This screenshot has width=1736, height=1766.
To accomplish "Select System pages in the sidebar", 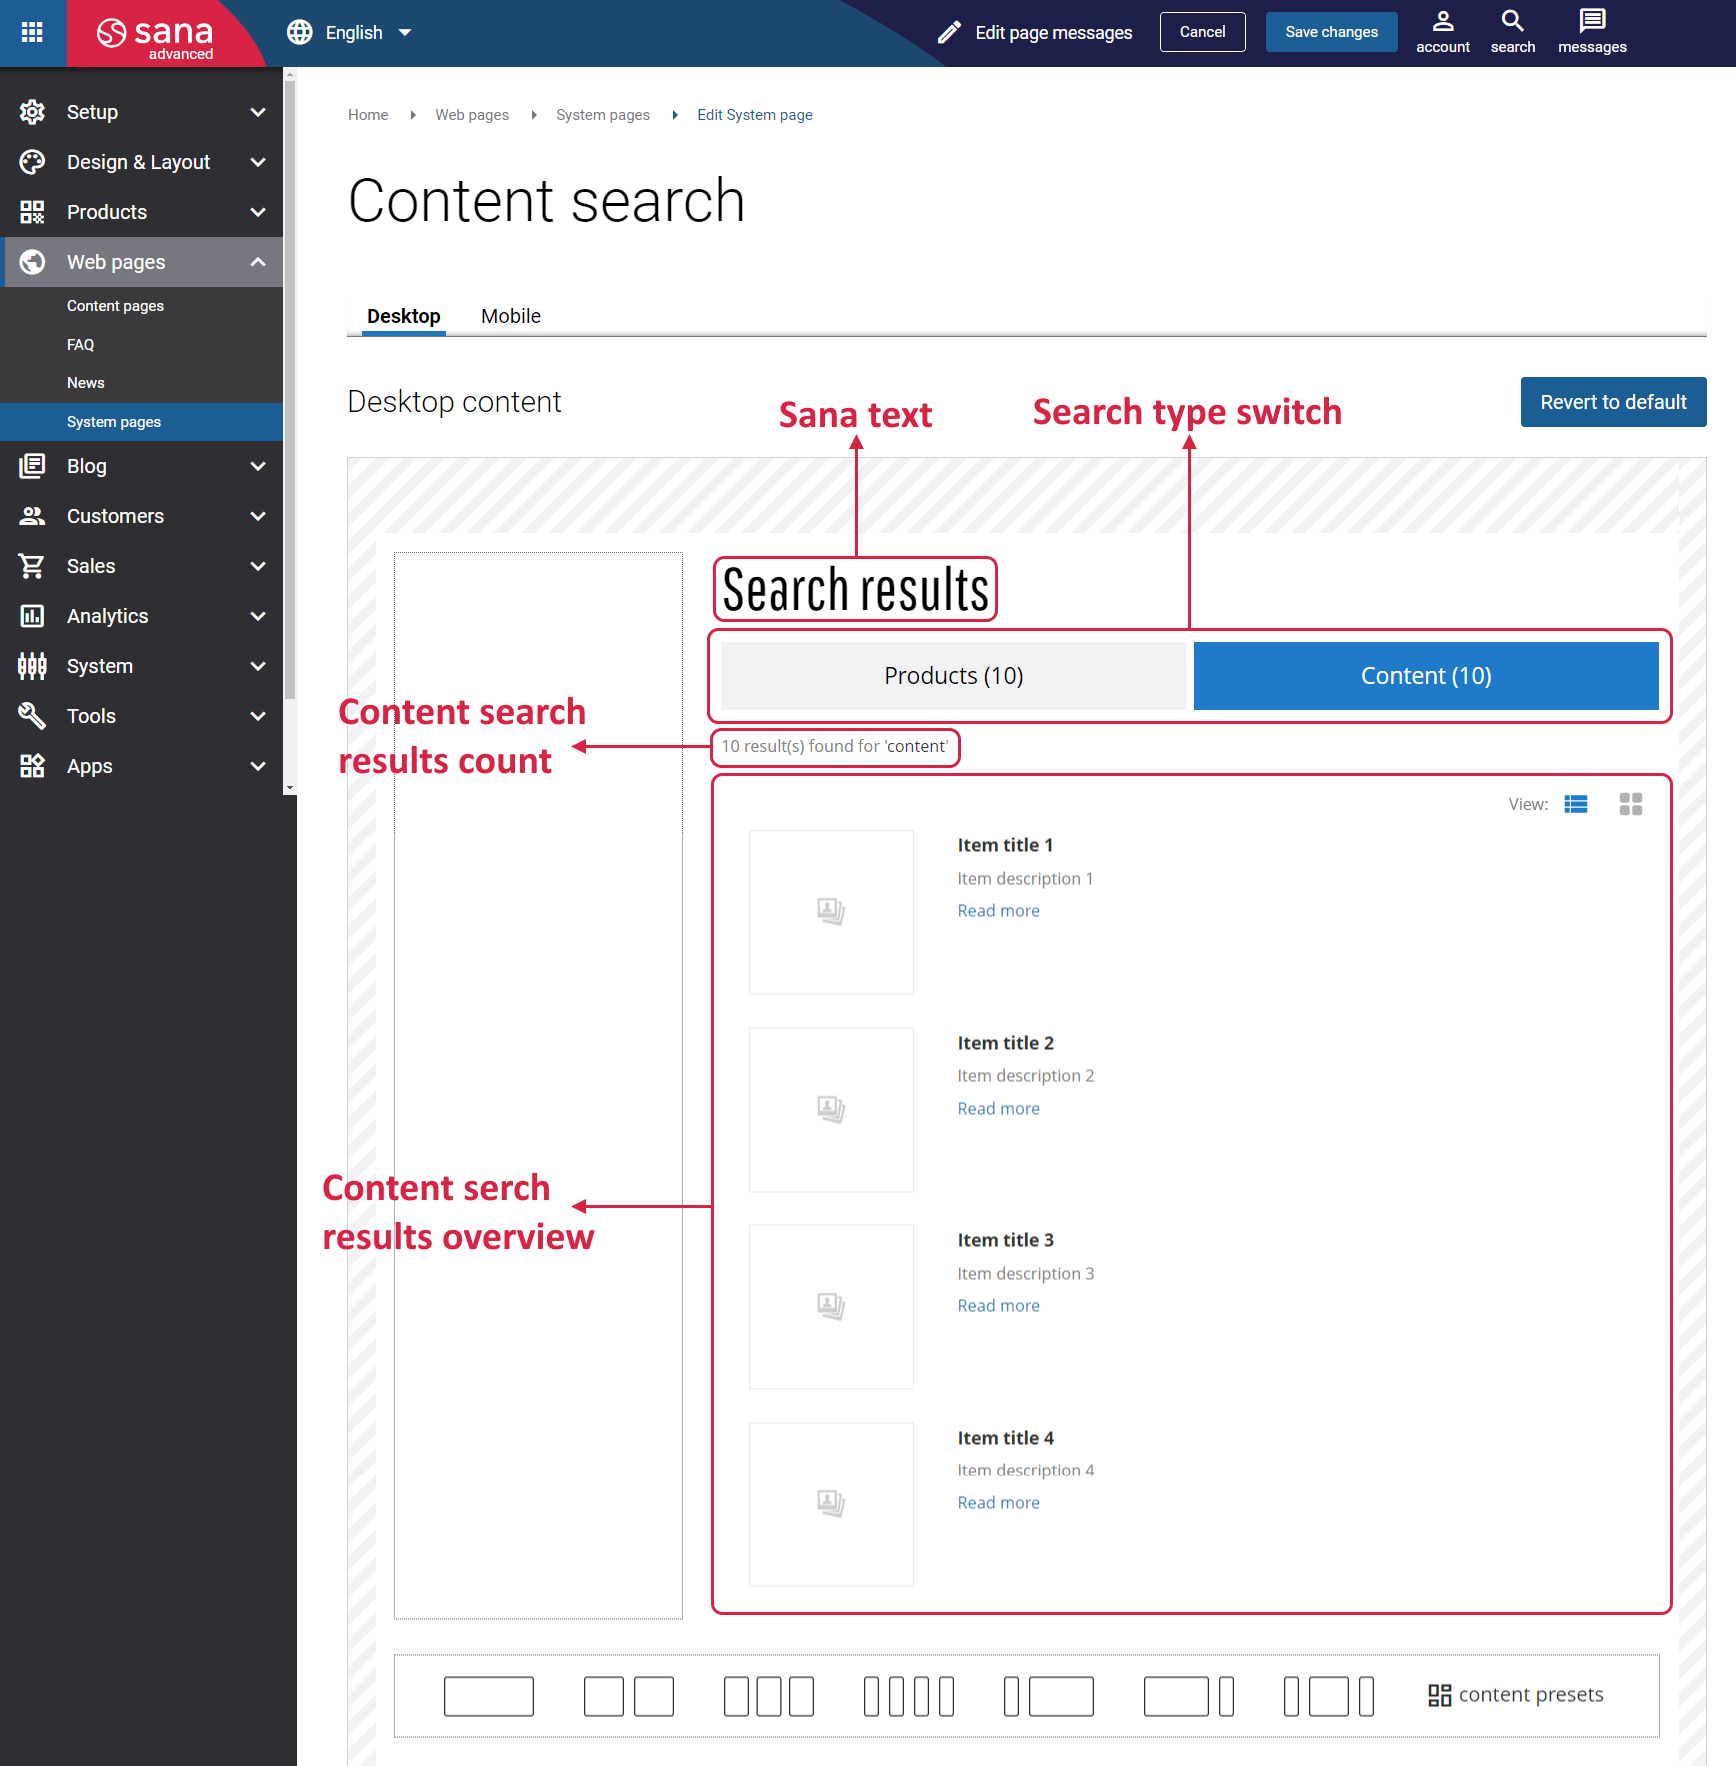I will coord(113,421).
